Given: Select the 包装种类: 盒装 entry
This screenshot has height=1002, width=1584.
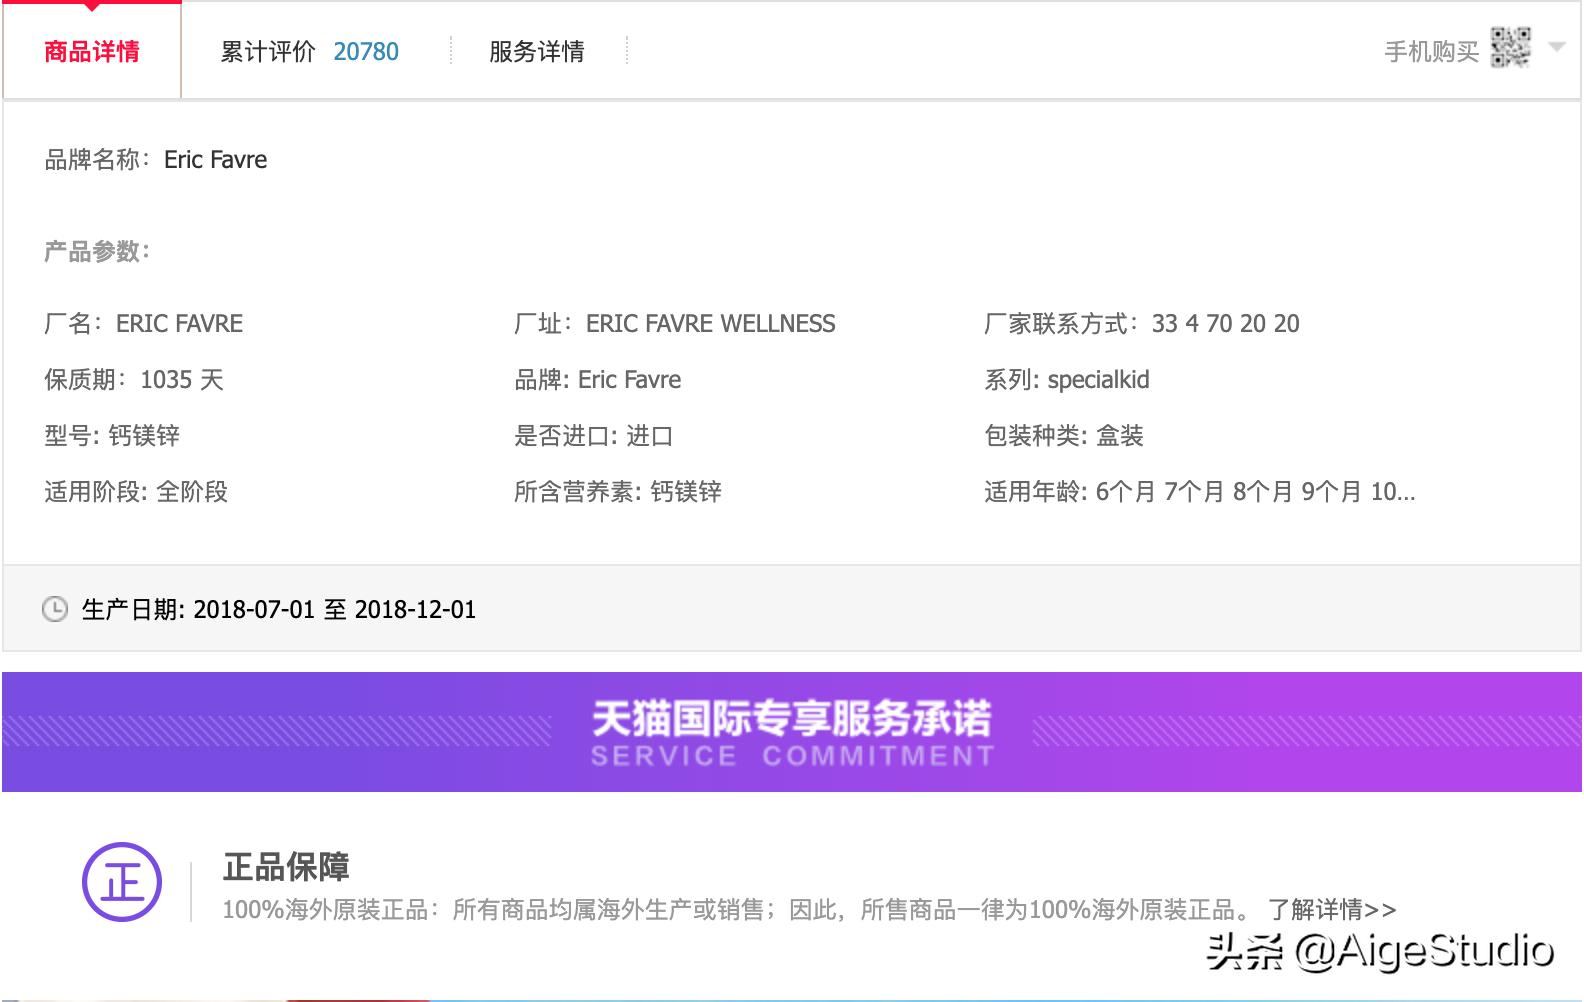Looking at the screenshot, I should tap(1064, 436).
